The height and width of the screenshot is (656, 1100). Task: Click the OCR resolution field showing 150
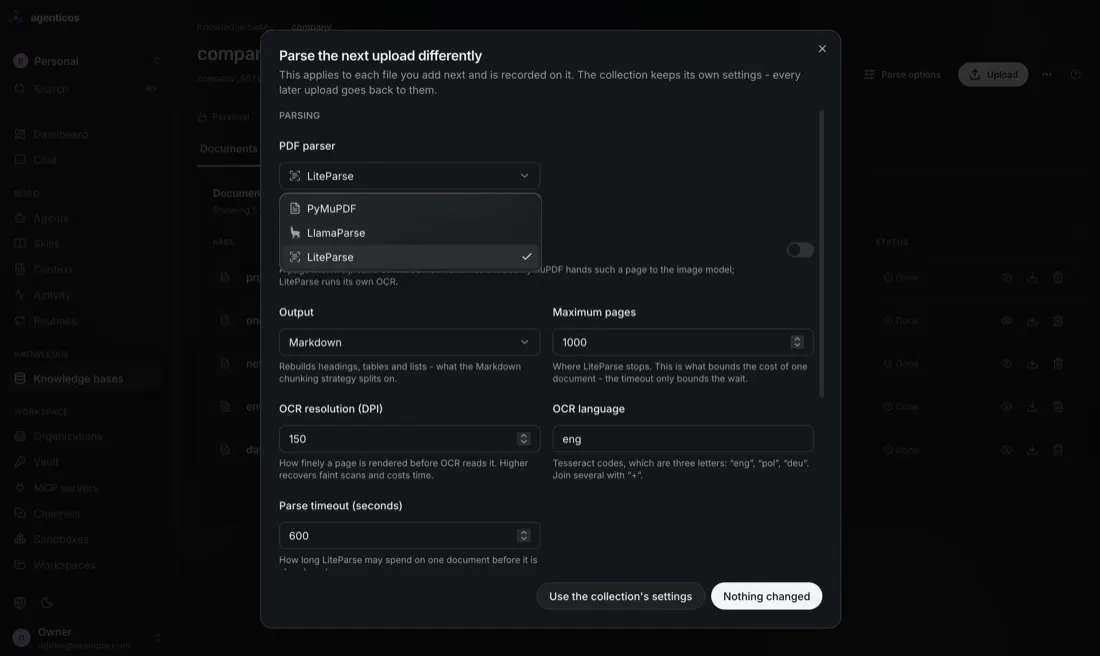coord(410,439)
